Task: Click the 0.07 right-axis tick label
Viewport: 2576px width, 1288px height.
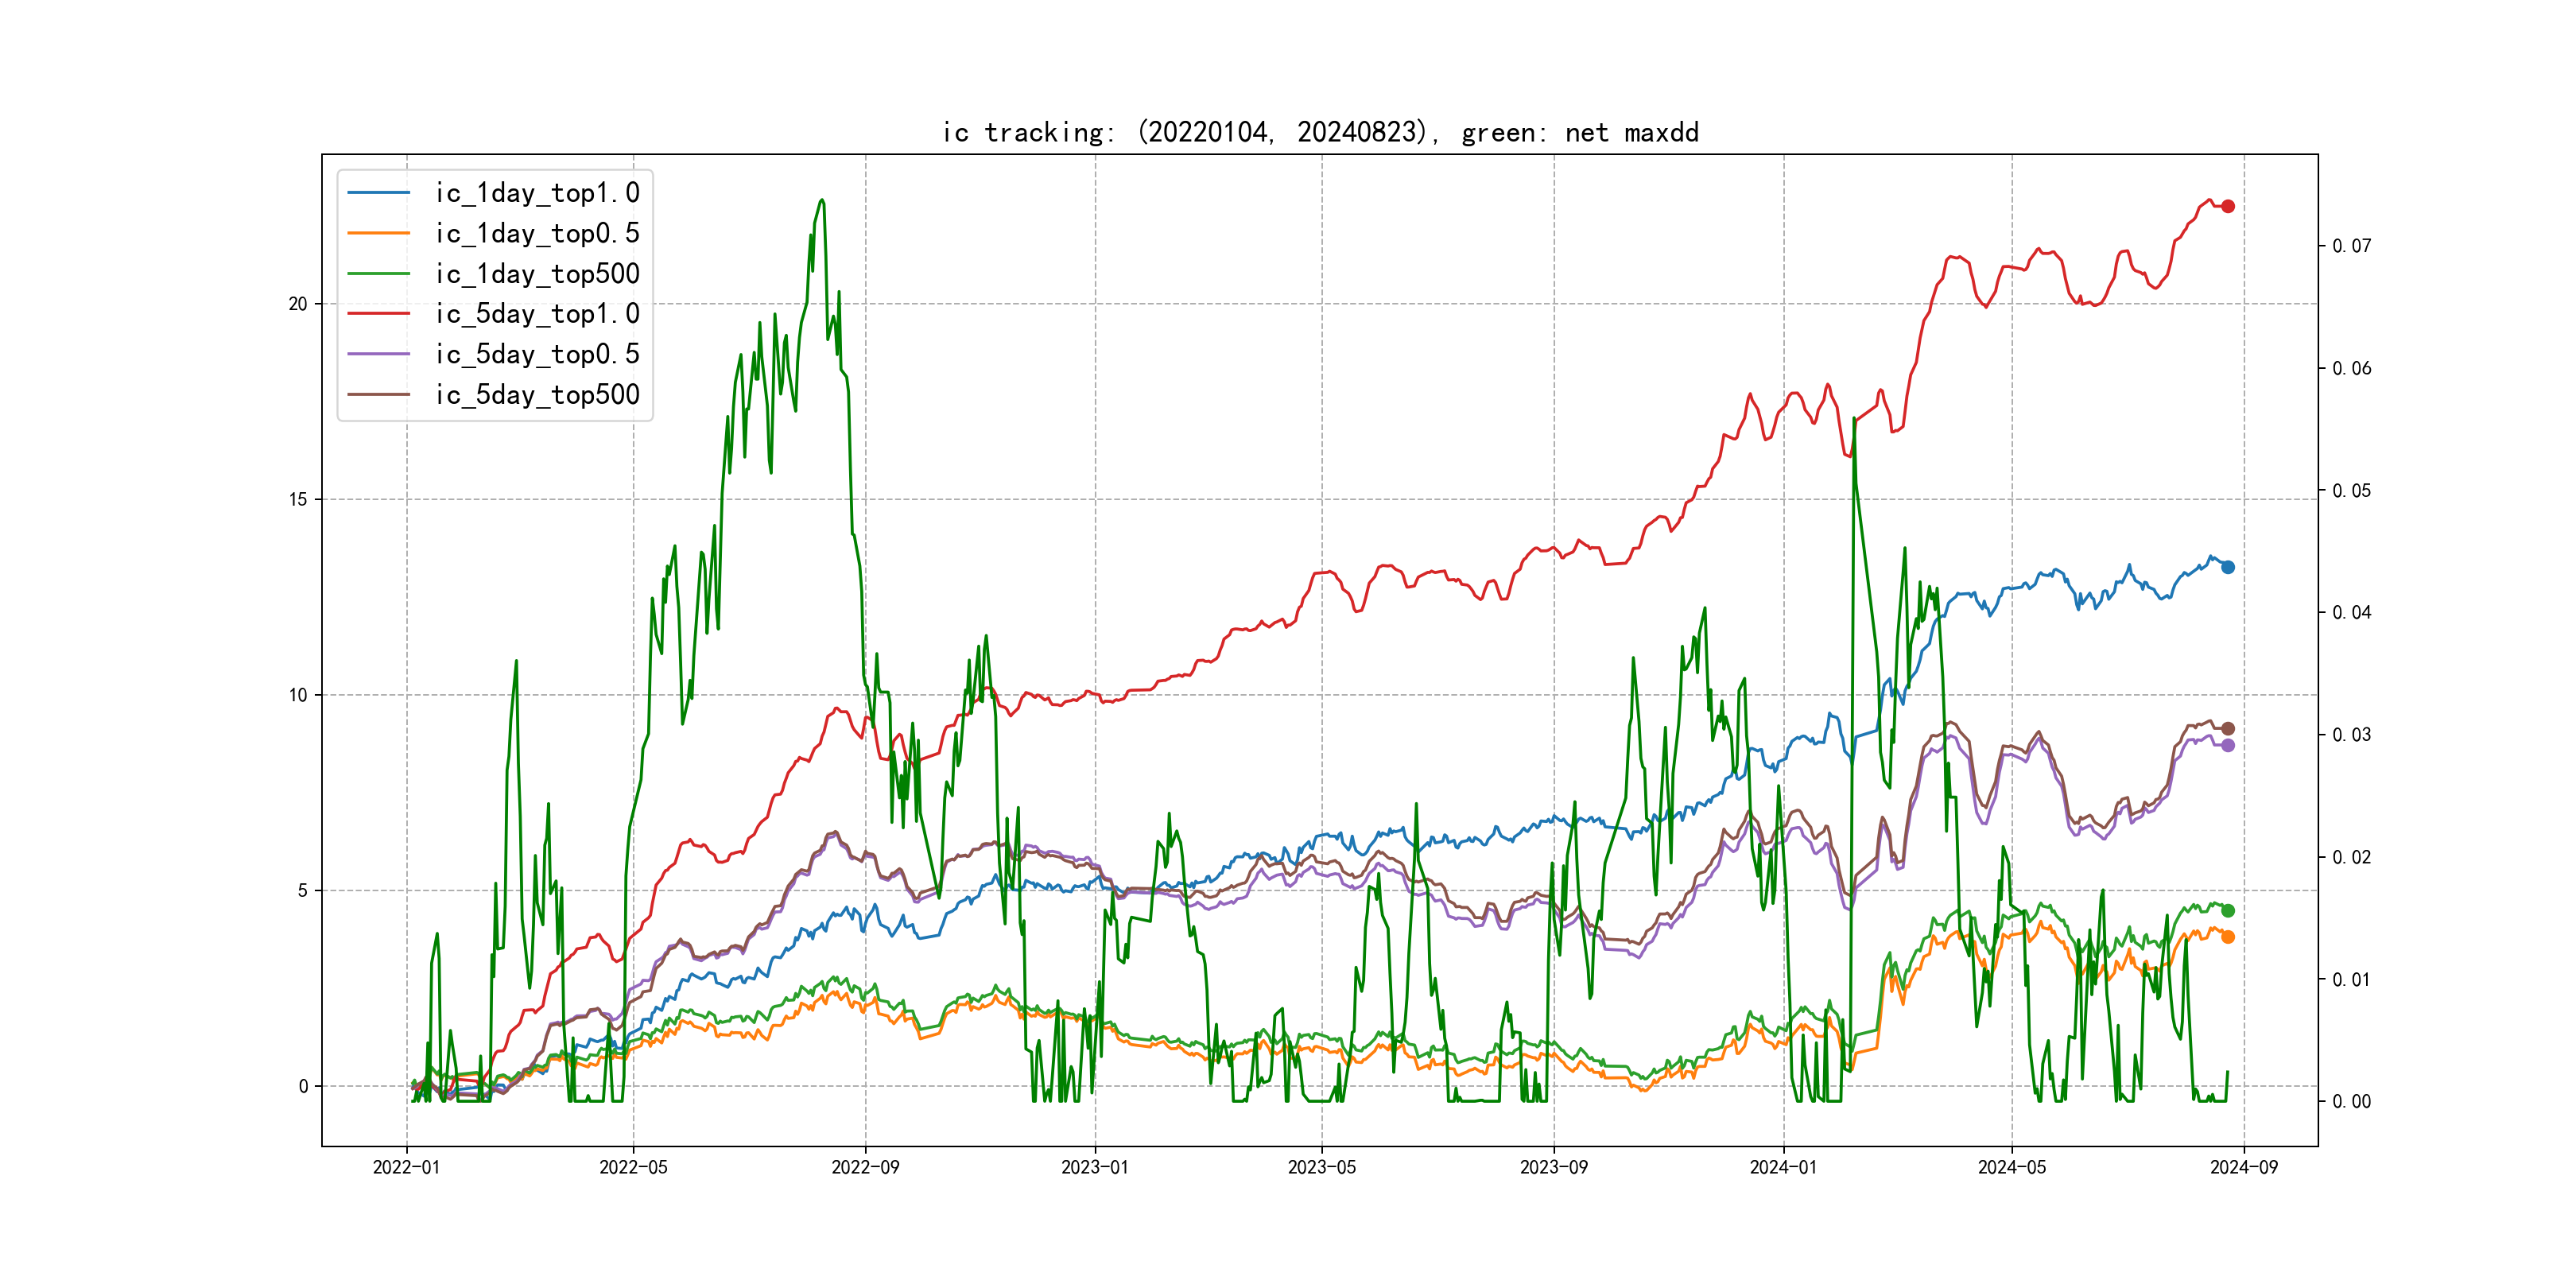Action: (2351, 246)
